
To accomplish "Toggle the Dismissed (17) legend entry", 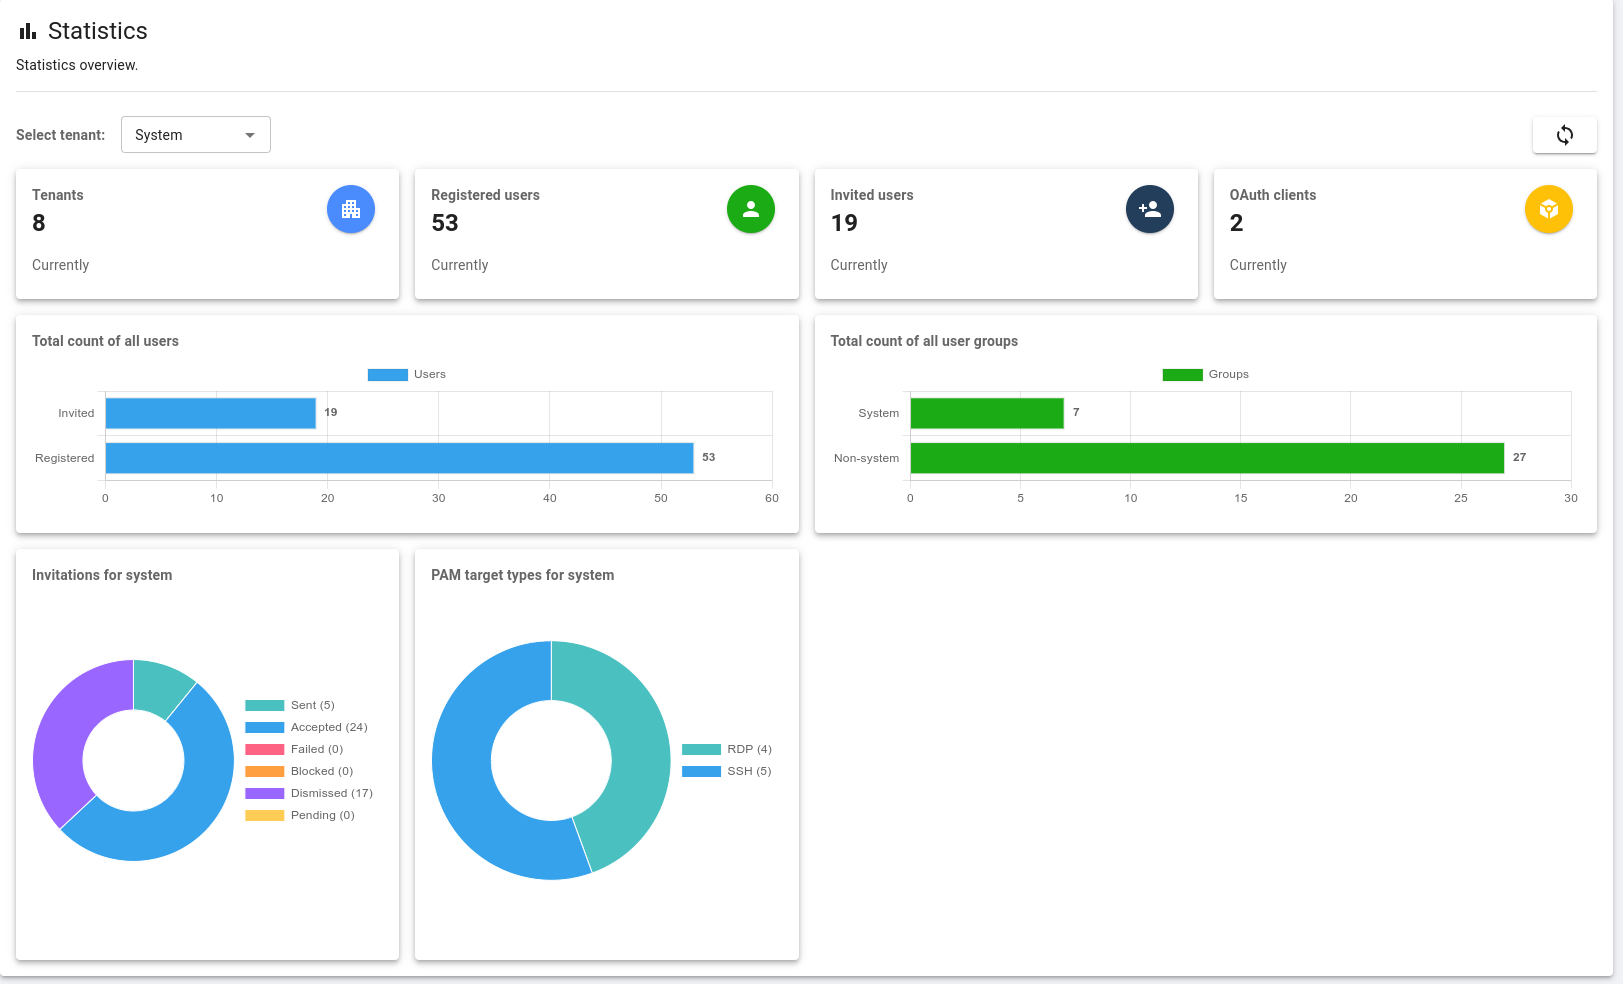I will [x=309, y=794].
